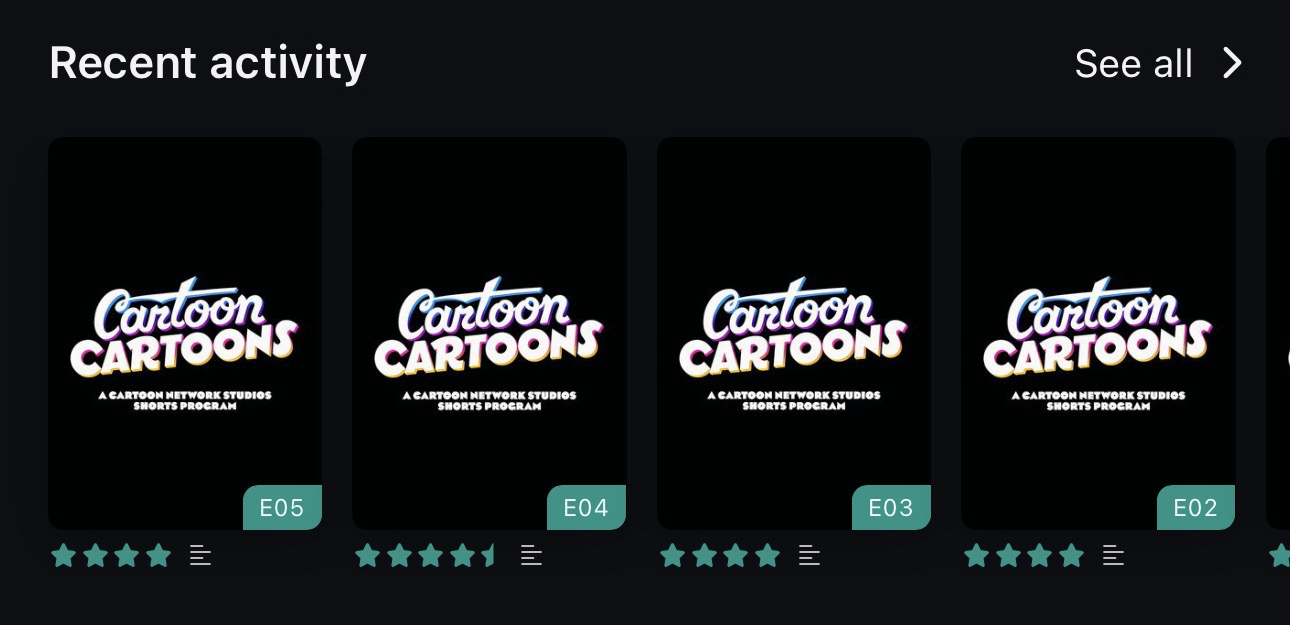The height and width of the screenshot is (625, 1290).
Task: Click the E04 episode badge
Action: 586,508
